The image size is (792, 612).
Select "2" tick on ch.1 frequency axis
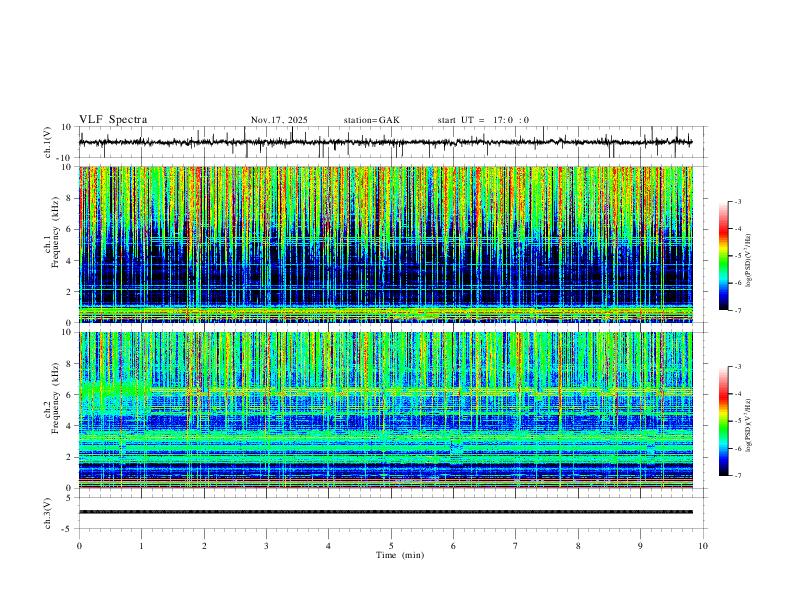(69, 292)
